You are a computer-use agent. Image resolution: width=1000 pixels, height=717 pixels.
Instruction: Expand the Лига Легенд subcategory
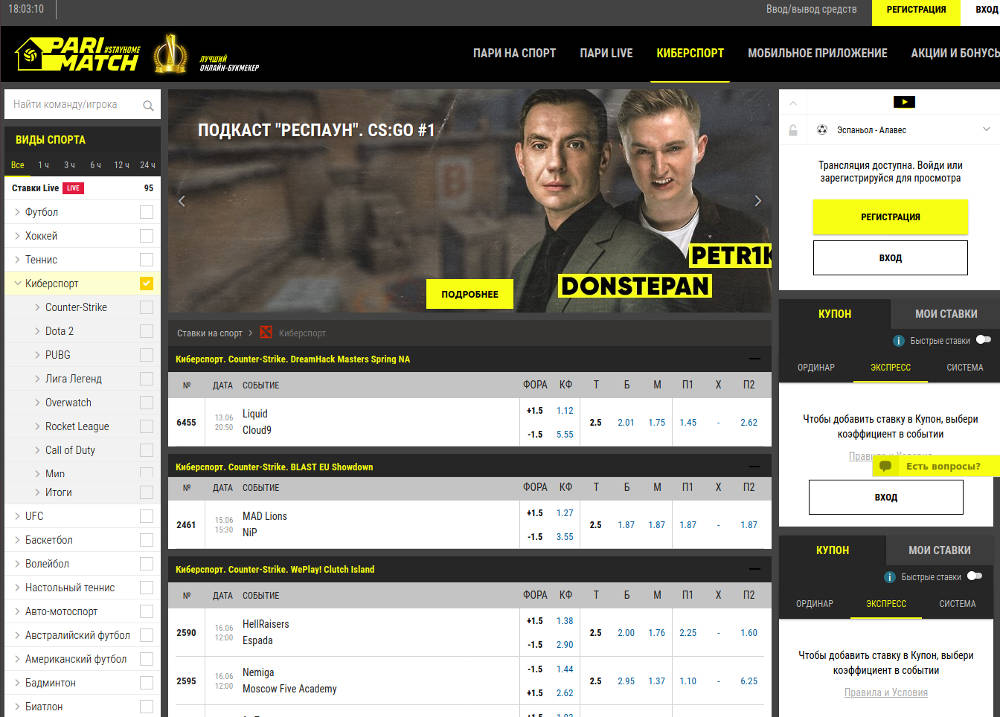(37, 379)
